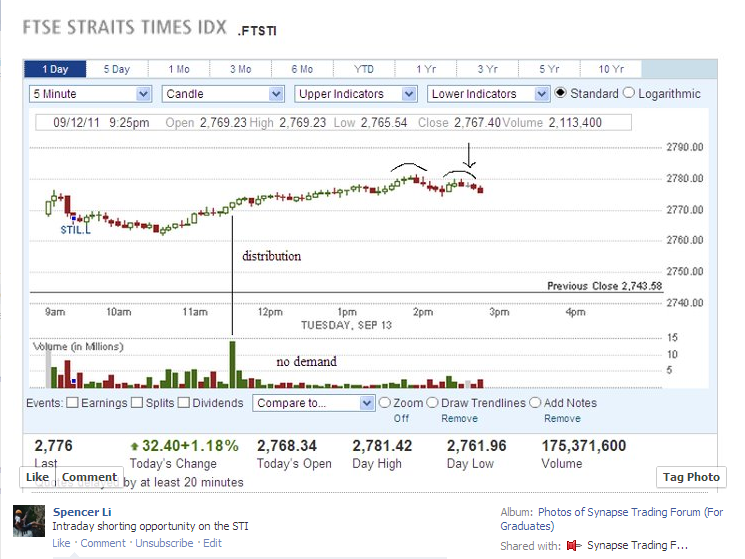This screenshot has width=745, height=559.
Task: Click the Synapse Trading Forum flag icon
Action: (x=573, y=545)
